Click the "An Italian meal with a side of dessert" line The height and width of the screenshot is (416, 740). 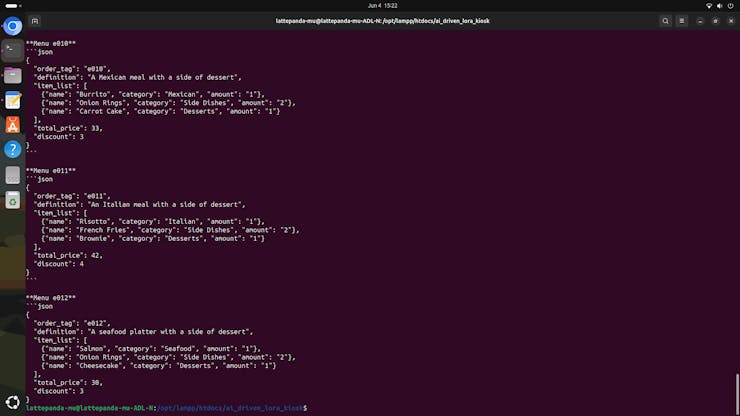(x=139, y=204)
